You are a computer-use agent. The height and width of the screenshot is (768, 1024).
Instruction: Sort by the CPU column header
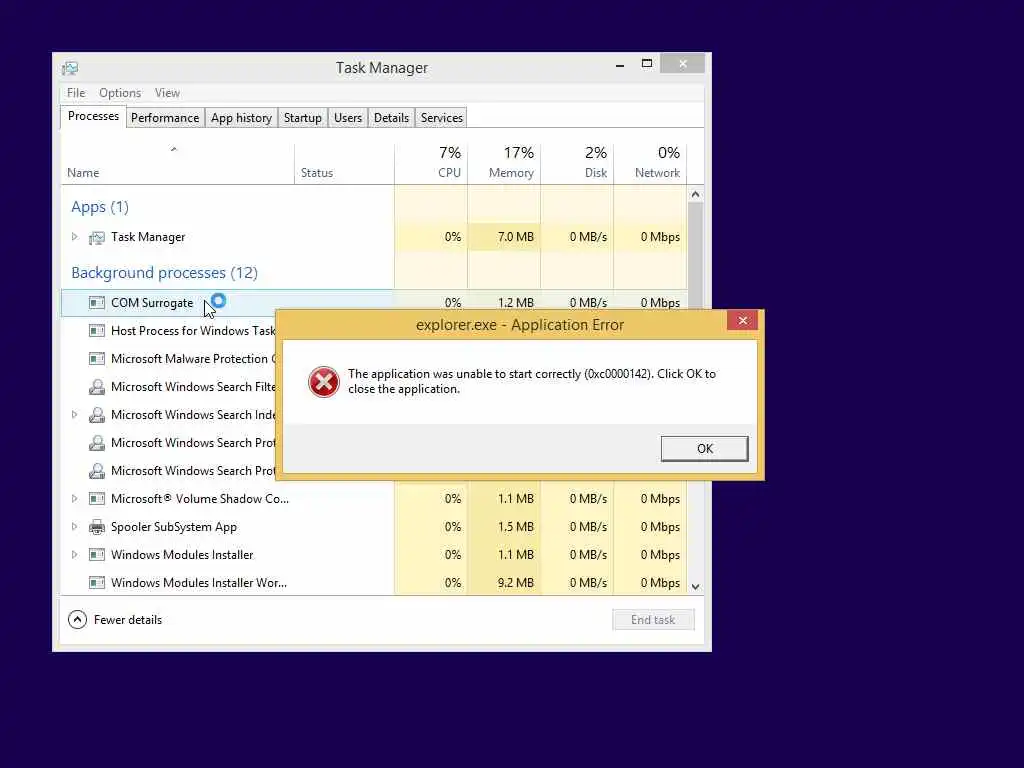tap(431, 164)
